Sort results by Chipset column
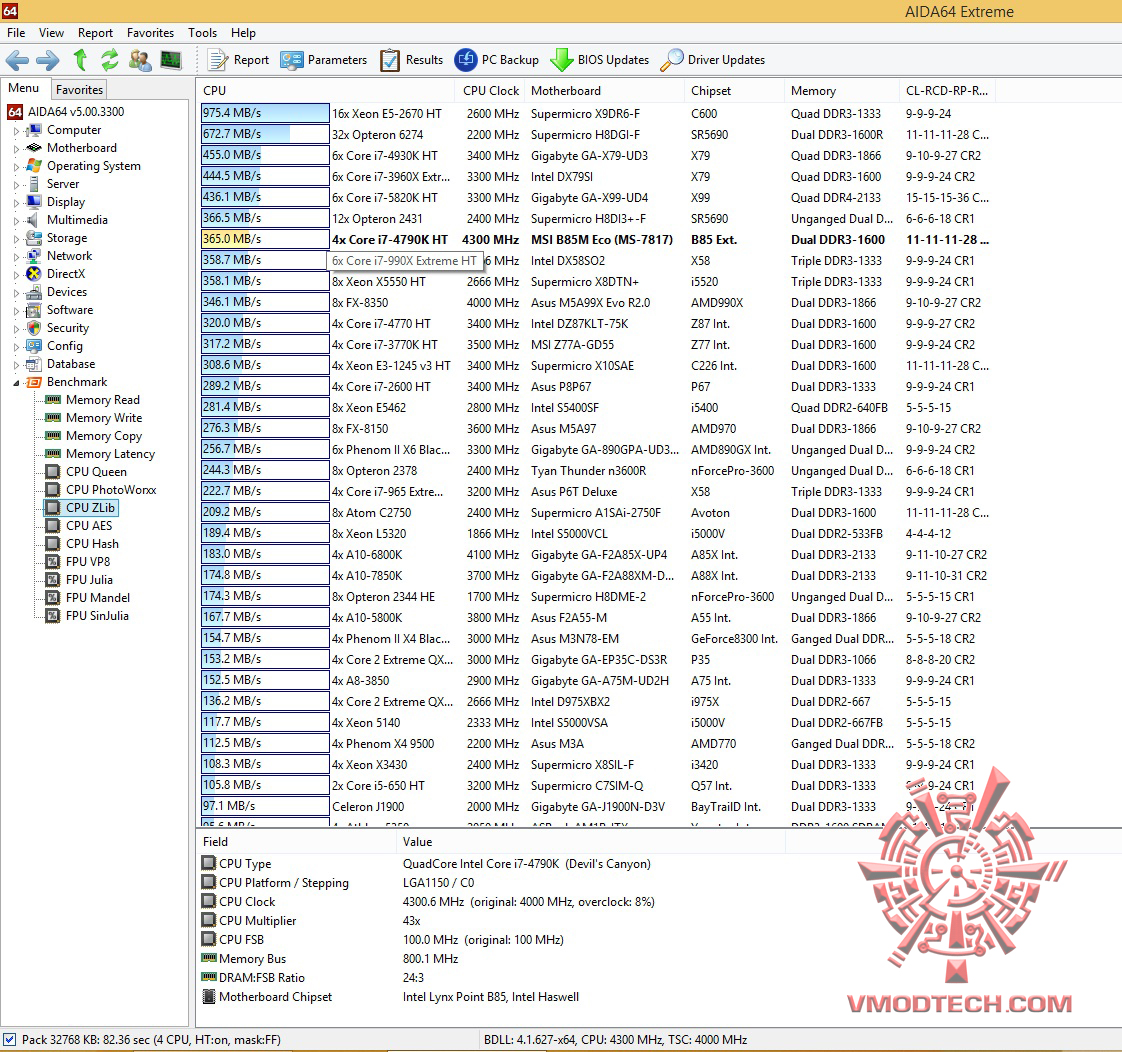Image resolution: width=1122 pixels, height=1052 pixels. point(733,91)
